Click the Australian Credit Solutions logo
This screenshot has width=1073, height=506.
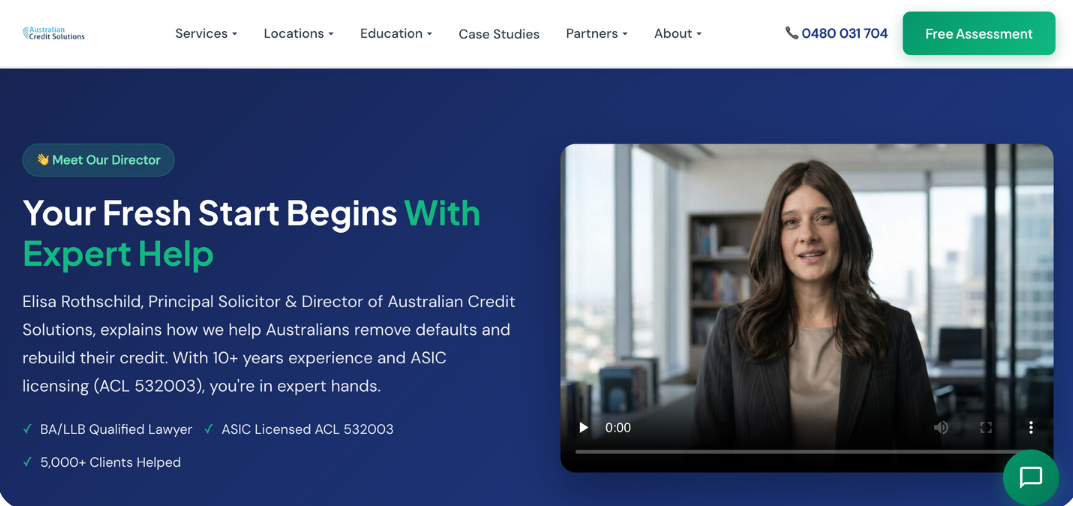coord(53,33)
